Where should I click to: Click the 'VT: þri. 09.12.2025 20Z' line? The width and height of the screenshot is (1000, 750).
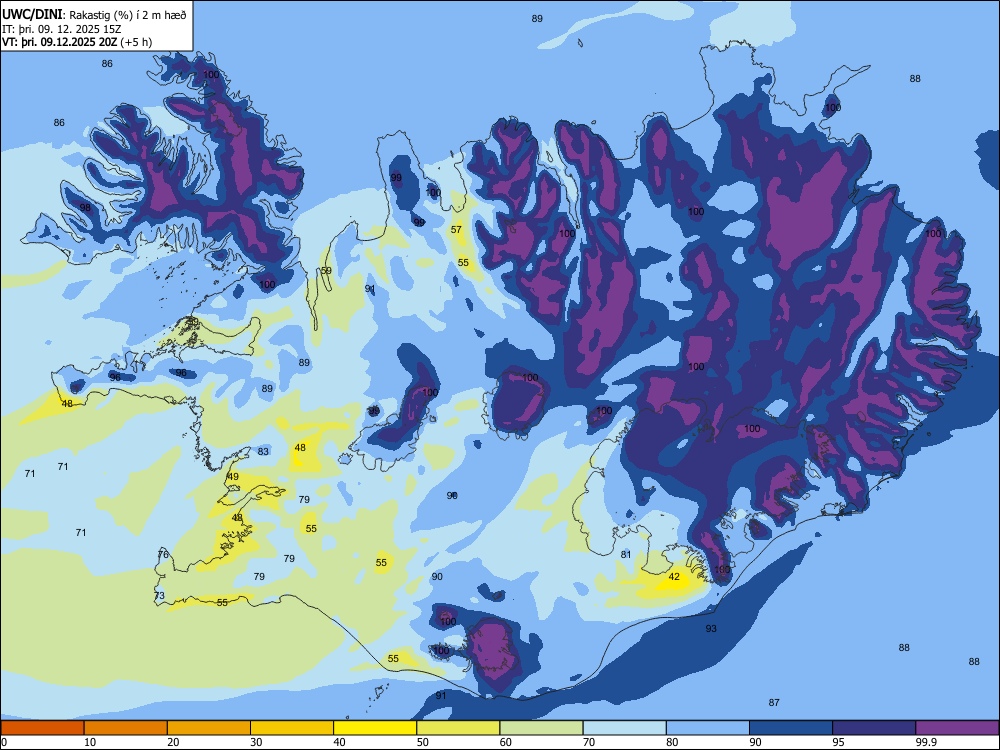[59, 42]
